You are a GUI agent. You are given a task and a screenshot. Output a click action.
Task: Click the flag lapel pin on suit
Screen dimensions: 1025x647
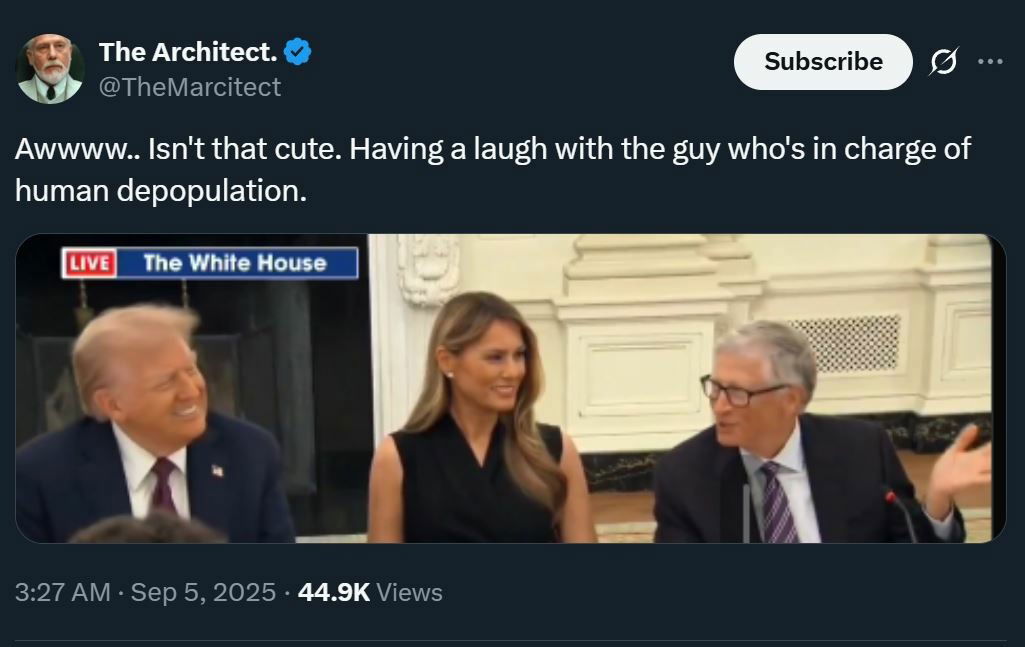point(217,470)
